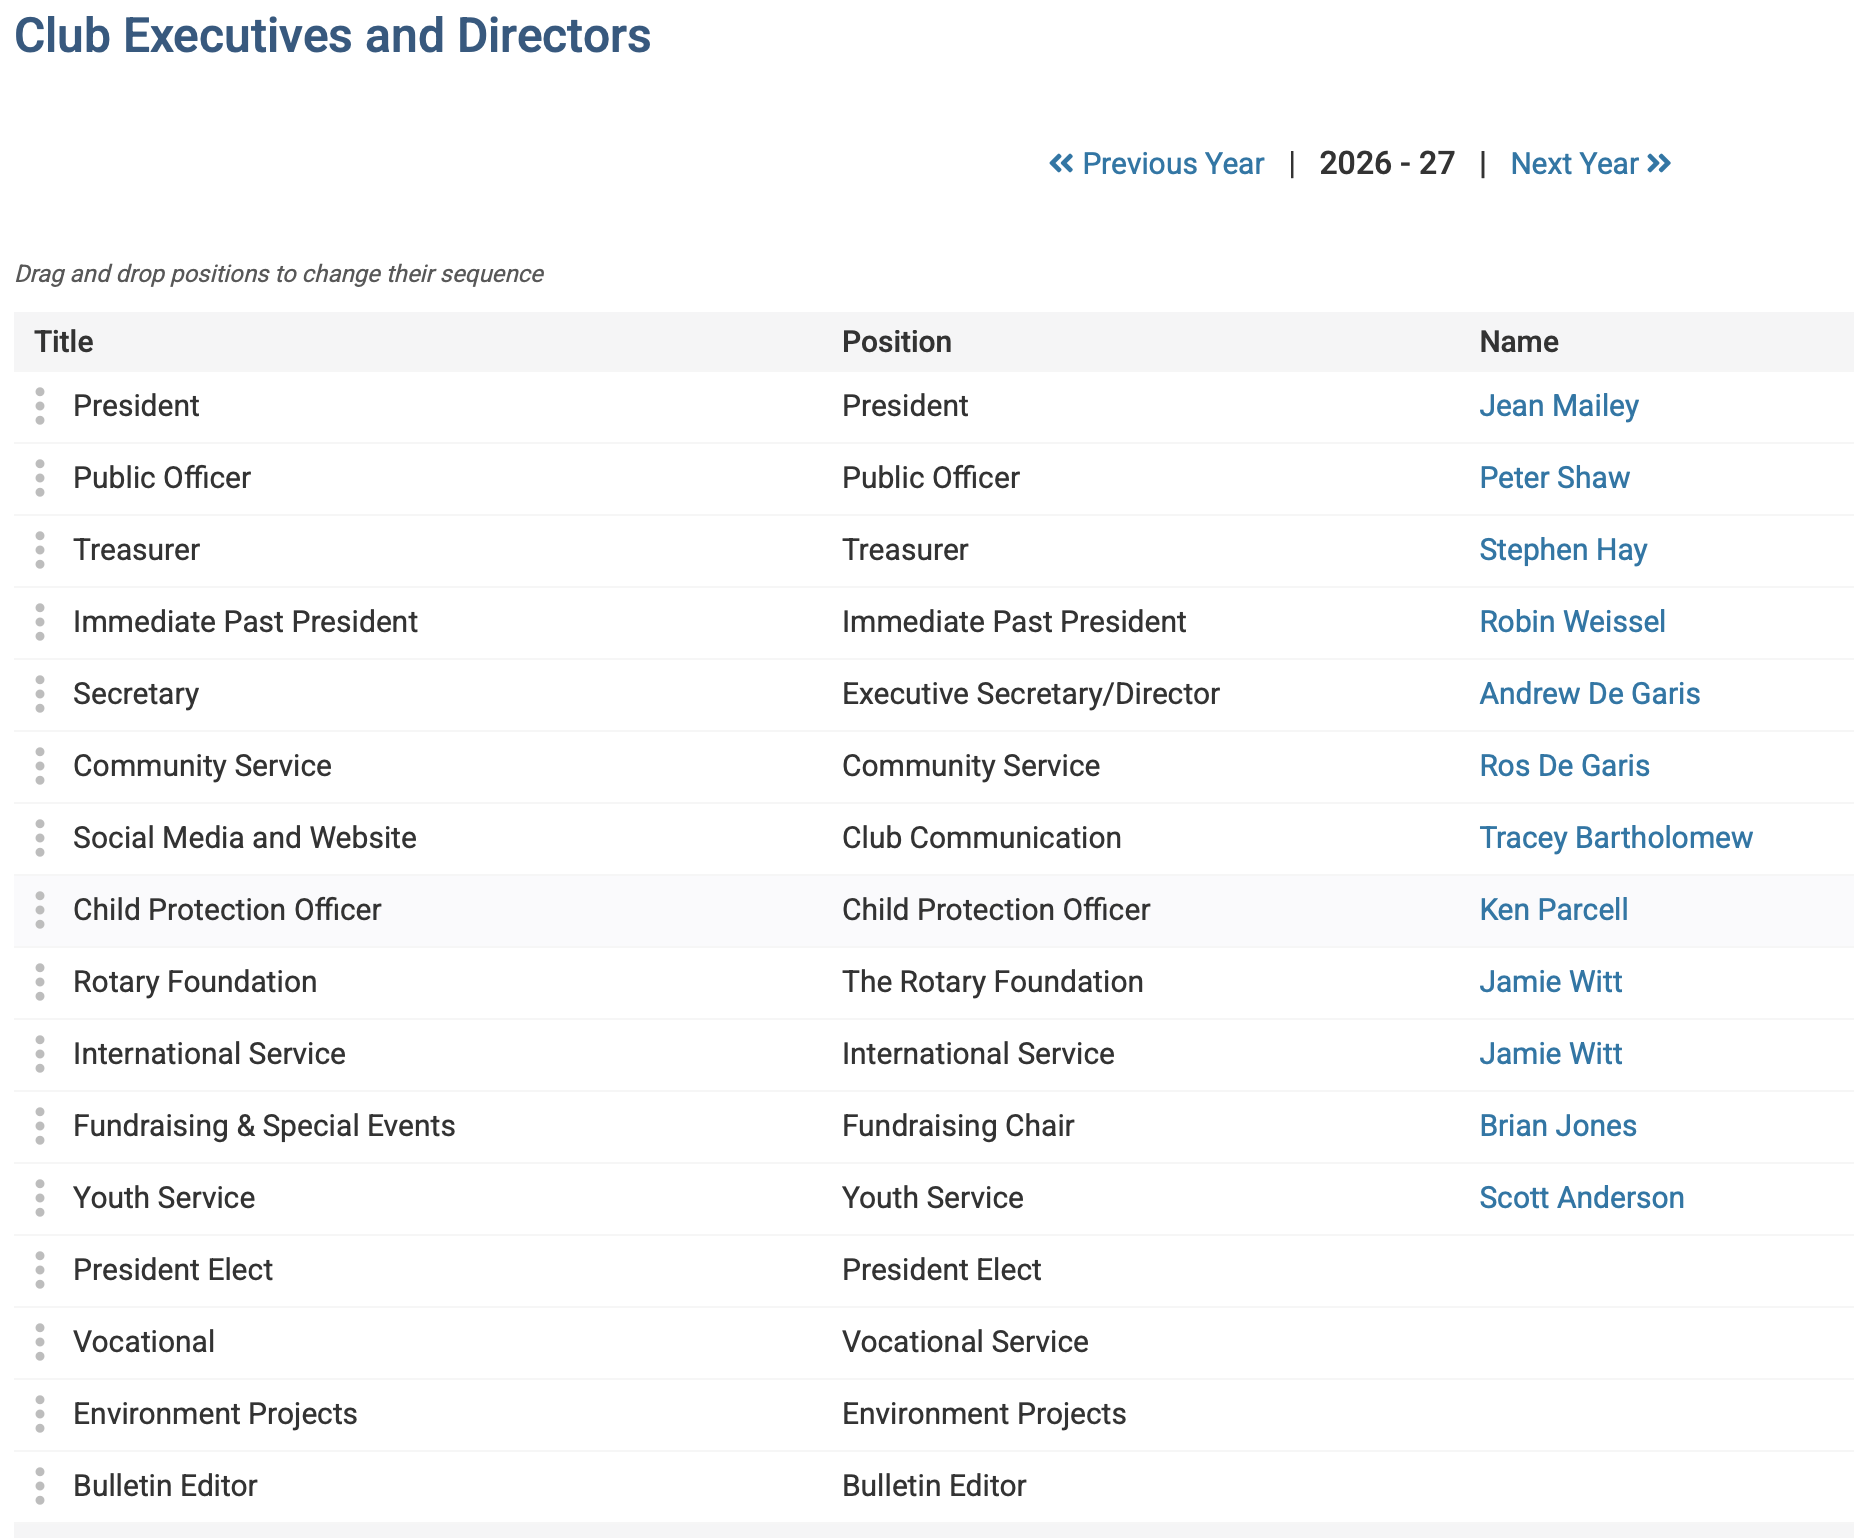The width and height of the screenshot is (1854, 1538).
Task: Navigate to Next Year
Action: click(1591, 163)
